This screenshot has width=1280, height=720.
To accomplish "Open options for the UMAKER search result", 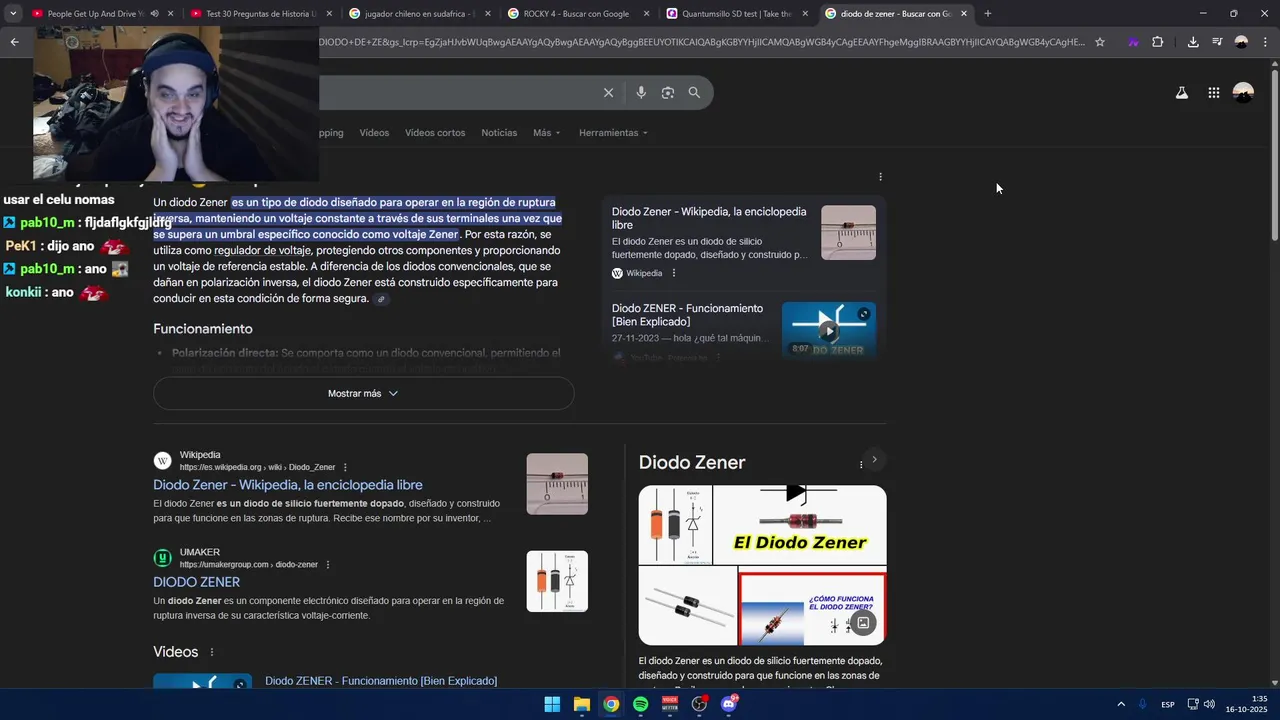I will point(327,565).
